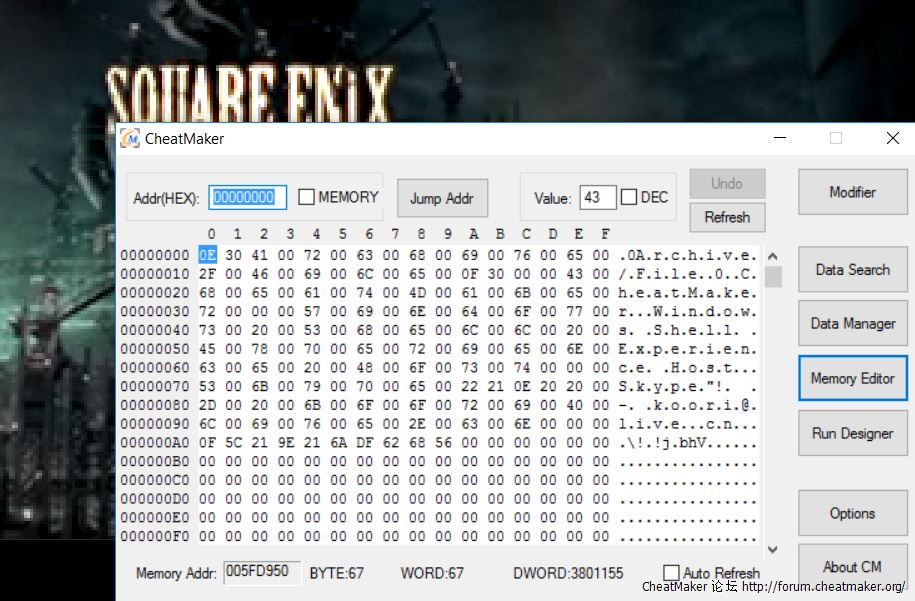The height and width of the screenshot is (601, 915).
Task: Click the CheatMaker app icon in title bar
Action: [130, 139]
